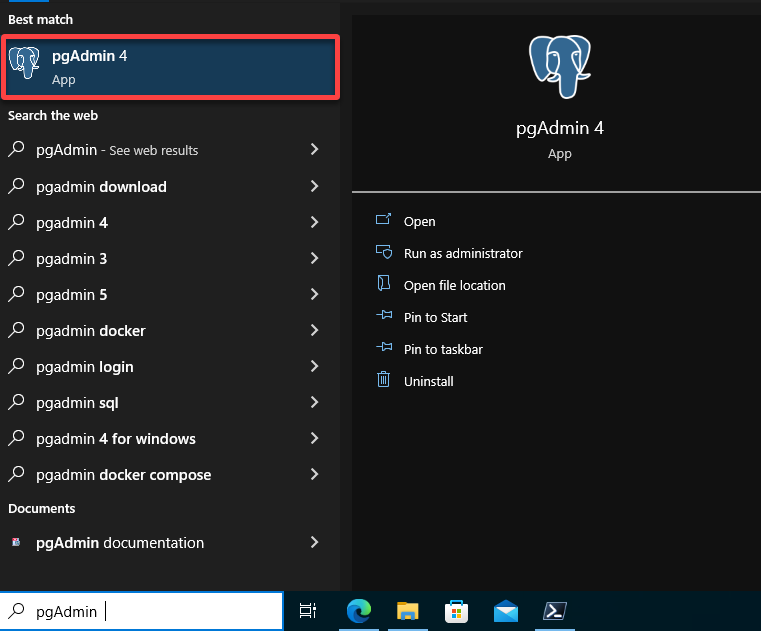The height and width of the screenshot is (631, 761).
Task: Select 'pgadmin 4 for windows' suggestion
Action: pyautogui.click(x=116, y=439)
